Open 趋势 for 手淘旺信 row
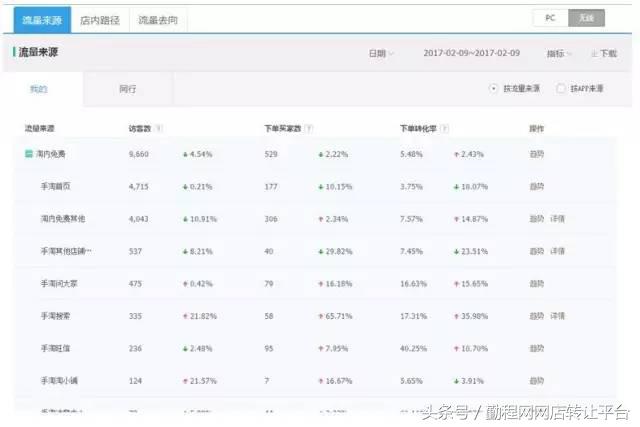 [537, 348]
